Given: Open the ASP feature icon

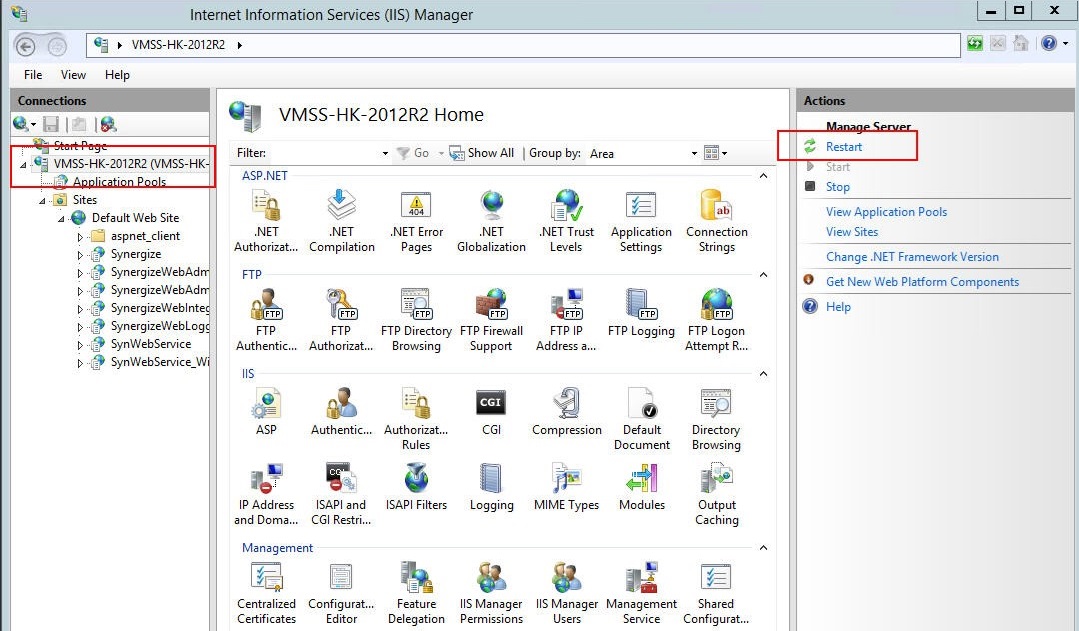Looking at the screenshot, I should [266, 411].
